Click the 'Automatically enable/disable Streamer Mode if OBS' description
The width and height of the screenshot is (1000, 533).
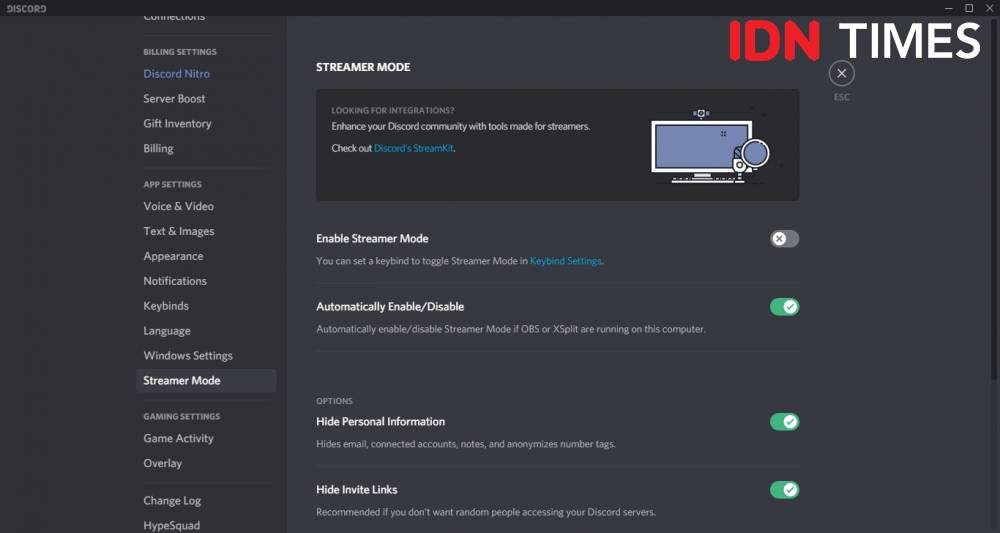[x=511, y=330]
